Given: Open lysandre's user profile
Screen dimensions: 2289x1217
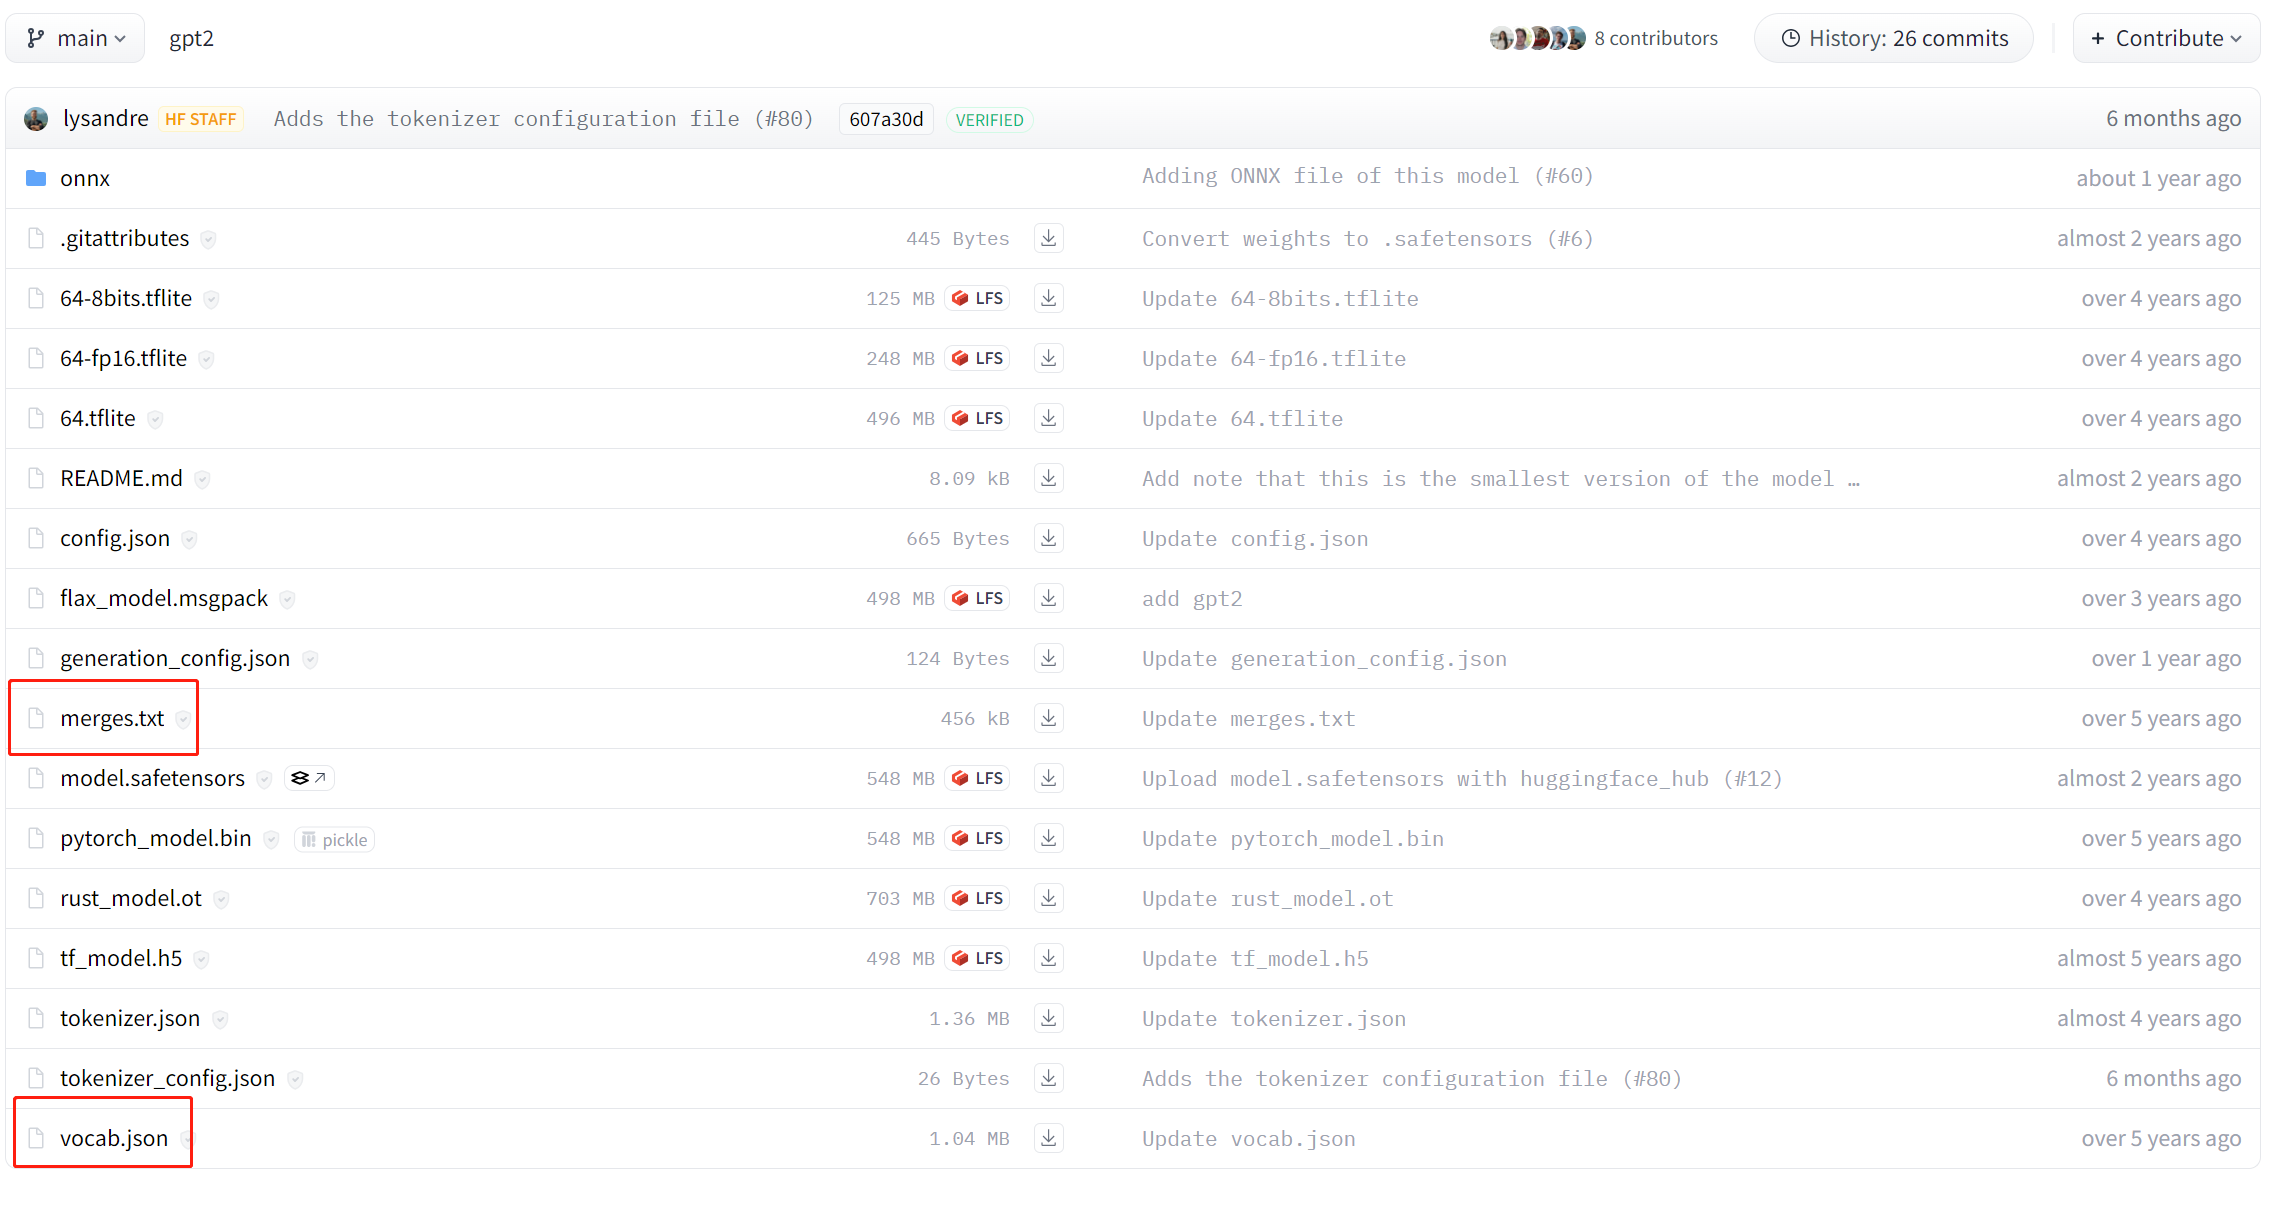Looking at the screenshot, I should [105, 118].
